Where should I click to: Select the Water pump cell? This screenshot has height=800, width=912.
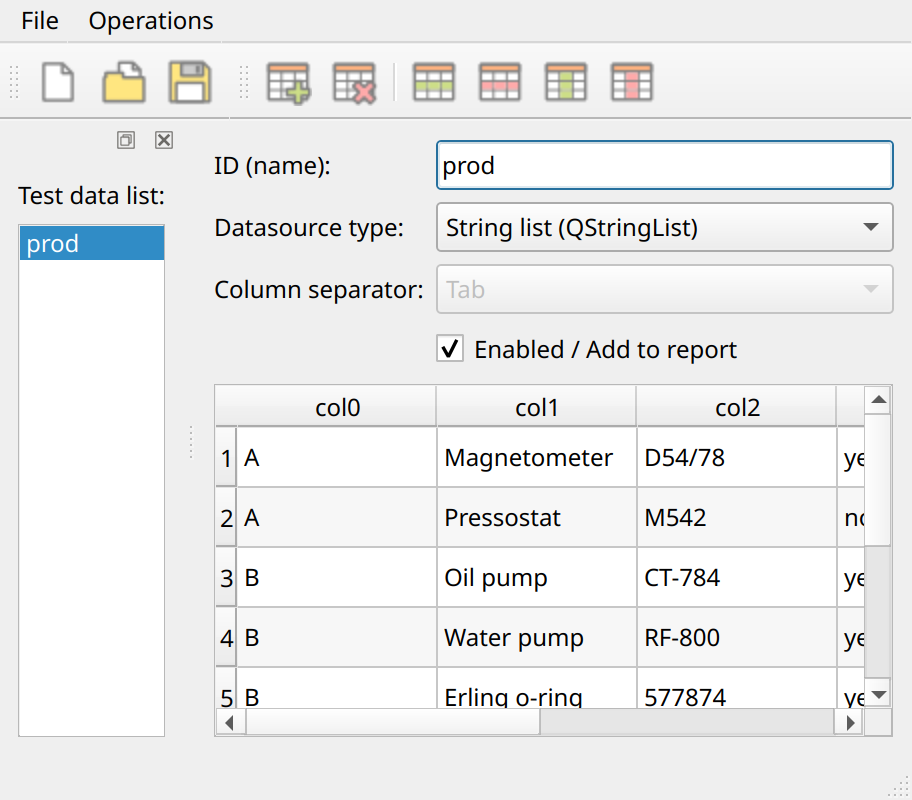click(536, 637)
